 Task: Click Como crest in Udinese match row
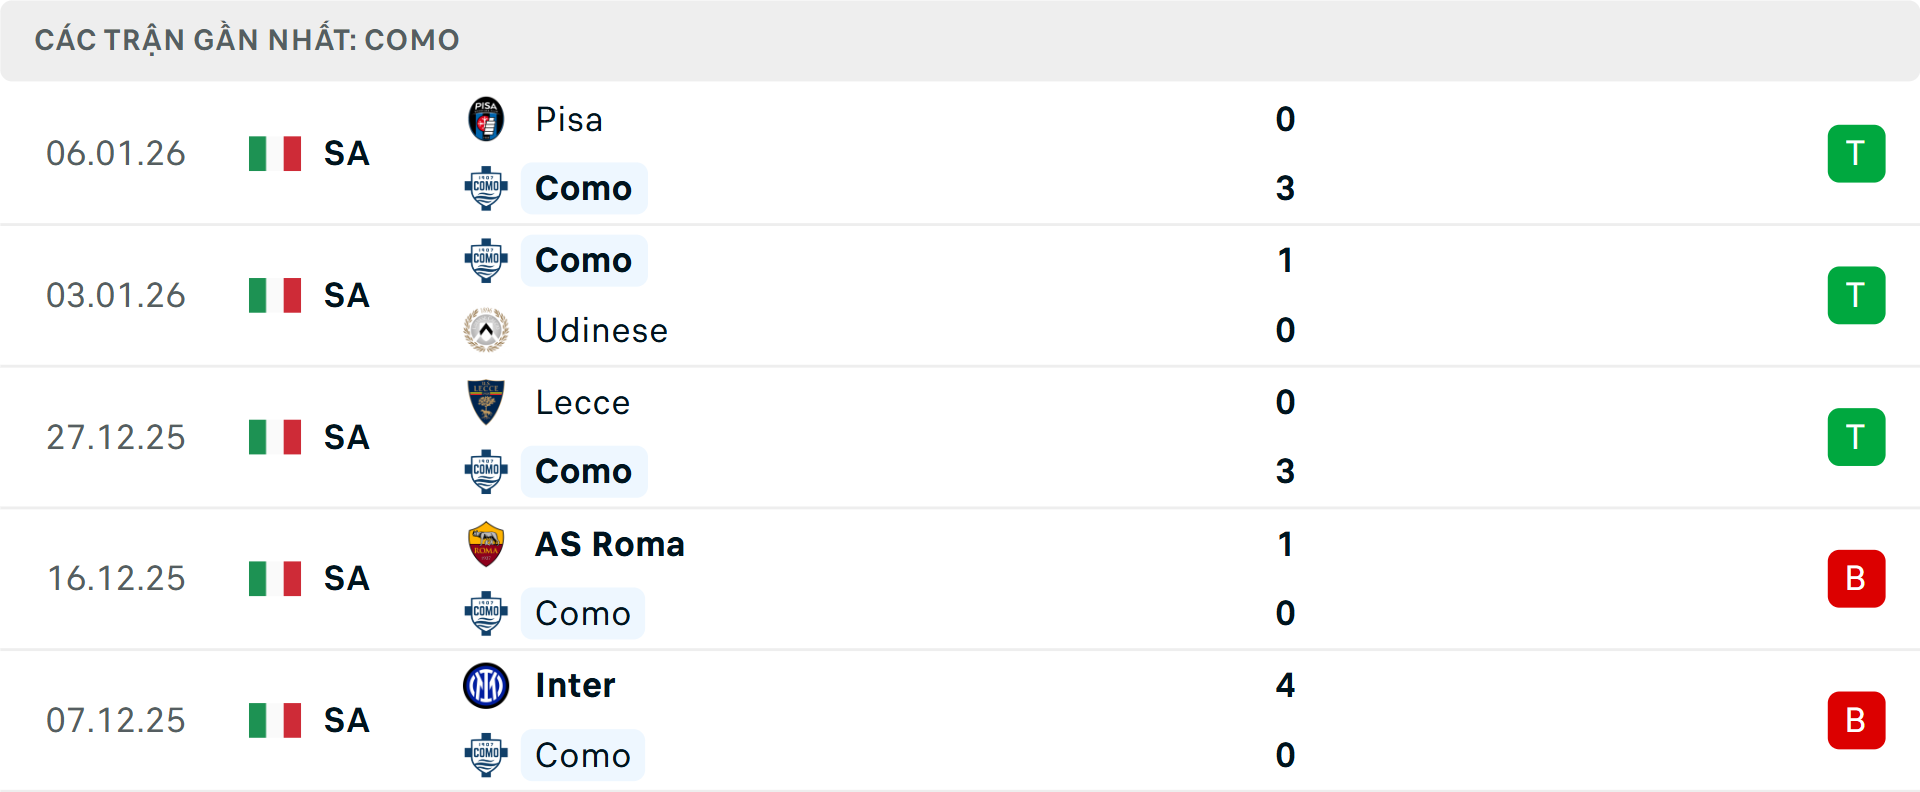[x=486, y=260]
